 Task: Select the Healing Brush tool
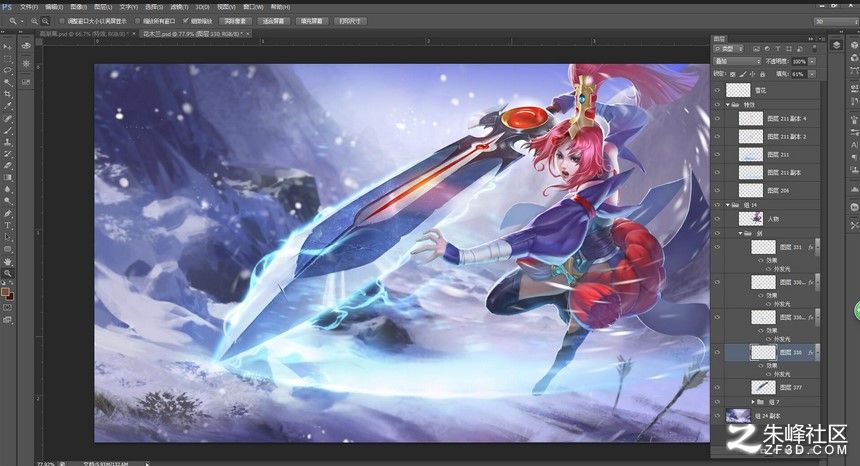pyautogui.click(x=8, y=118)
